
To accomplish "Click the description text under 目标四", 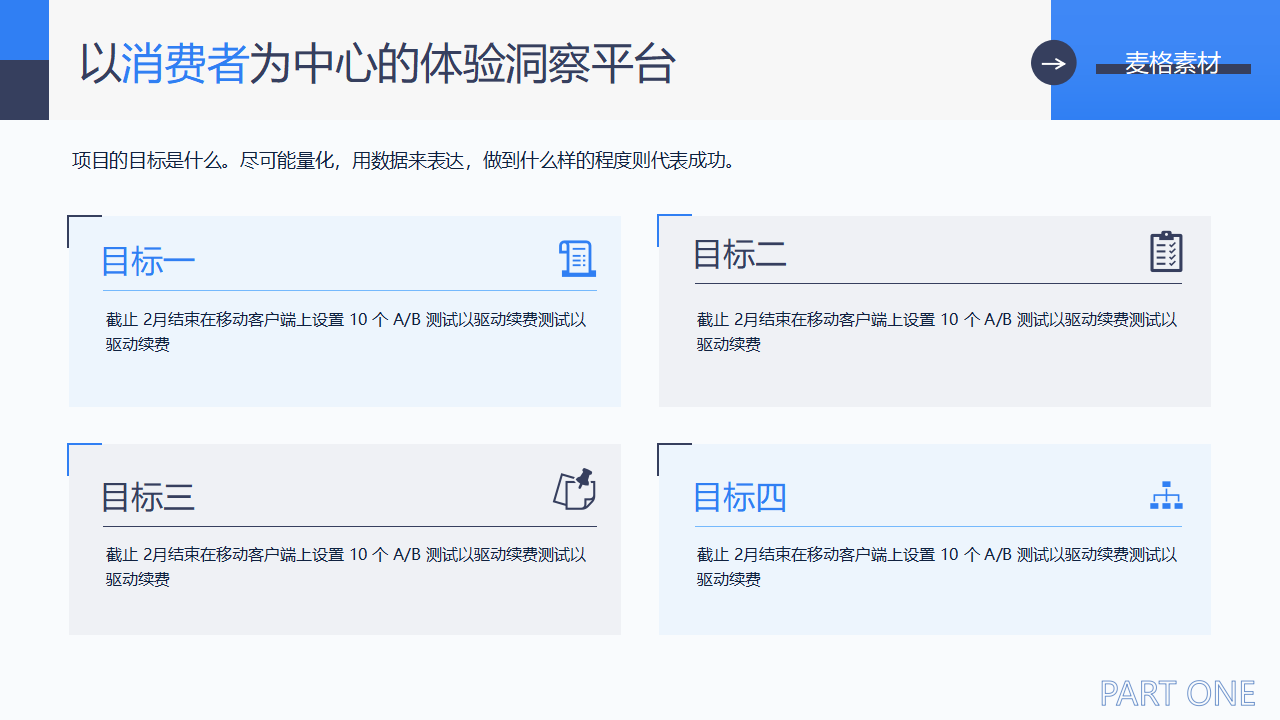I will tap(937, 567).
